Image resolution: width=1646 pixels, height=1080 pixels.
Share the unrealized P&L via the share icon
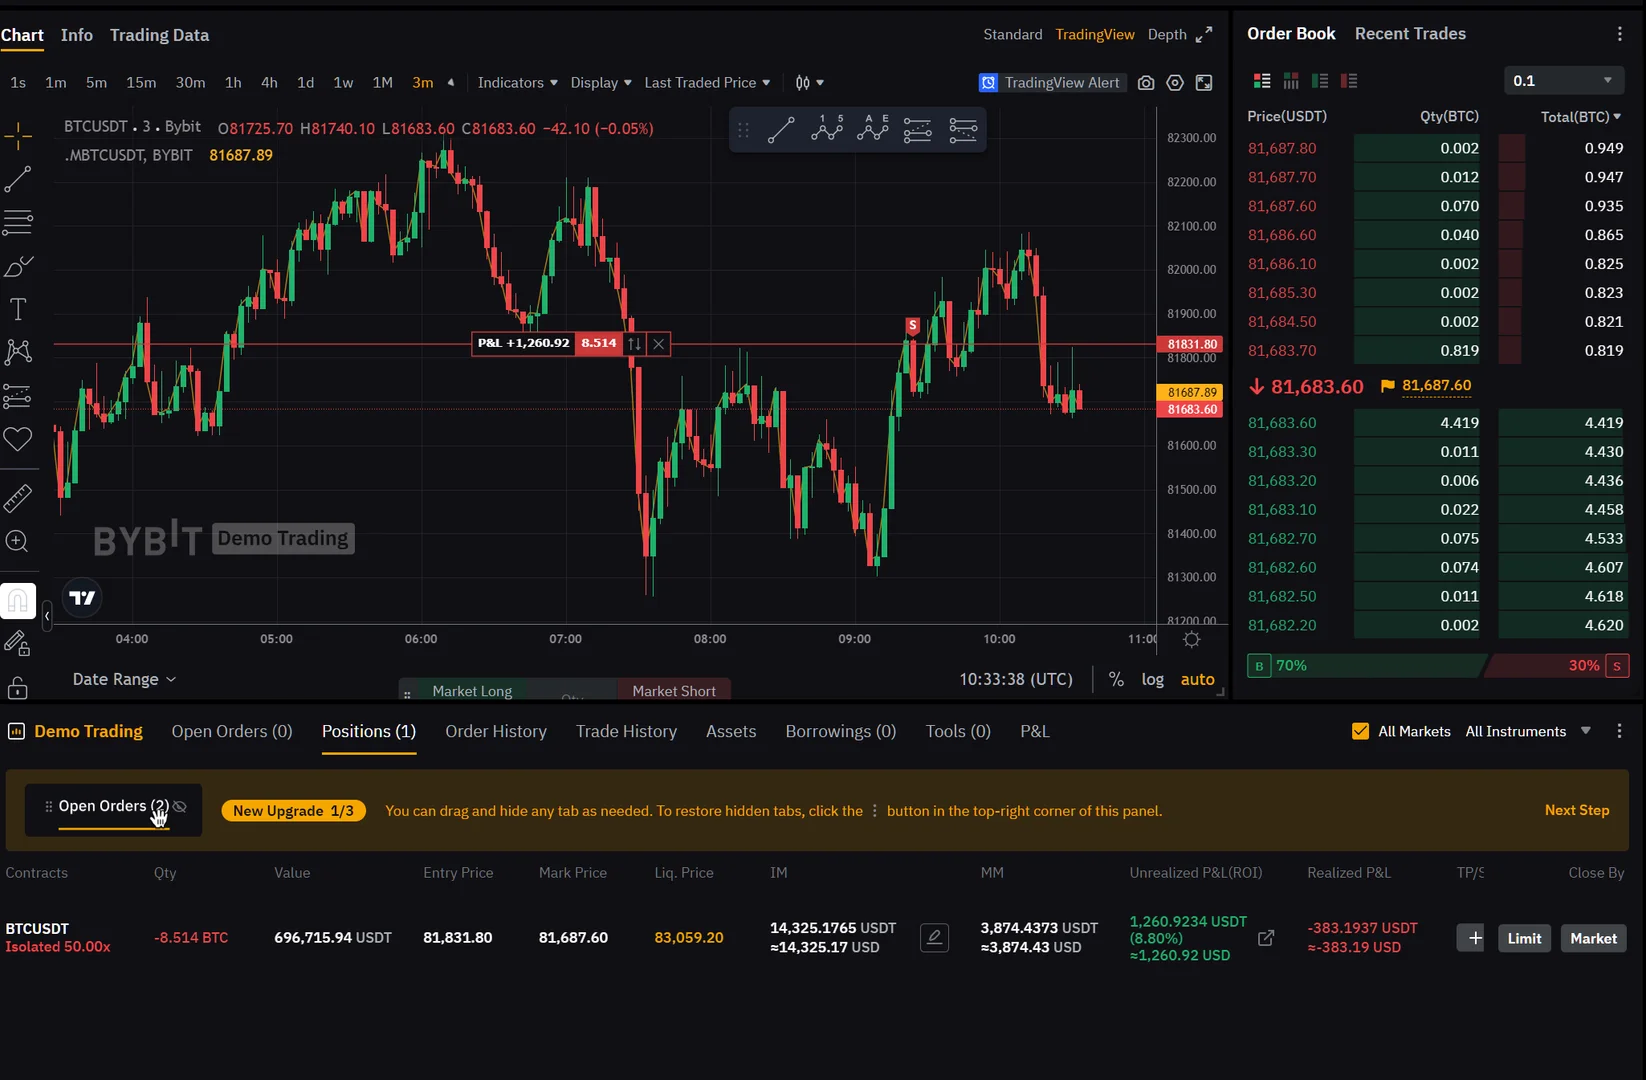click(x=1266, y=938)
